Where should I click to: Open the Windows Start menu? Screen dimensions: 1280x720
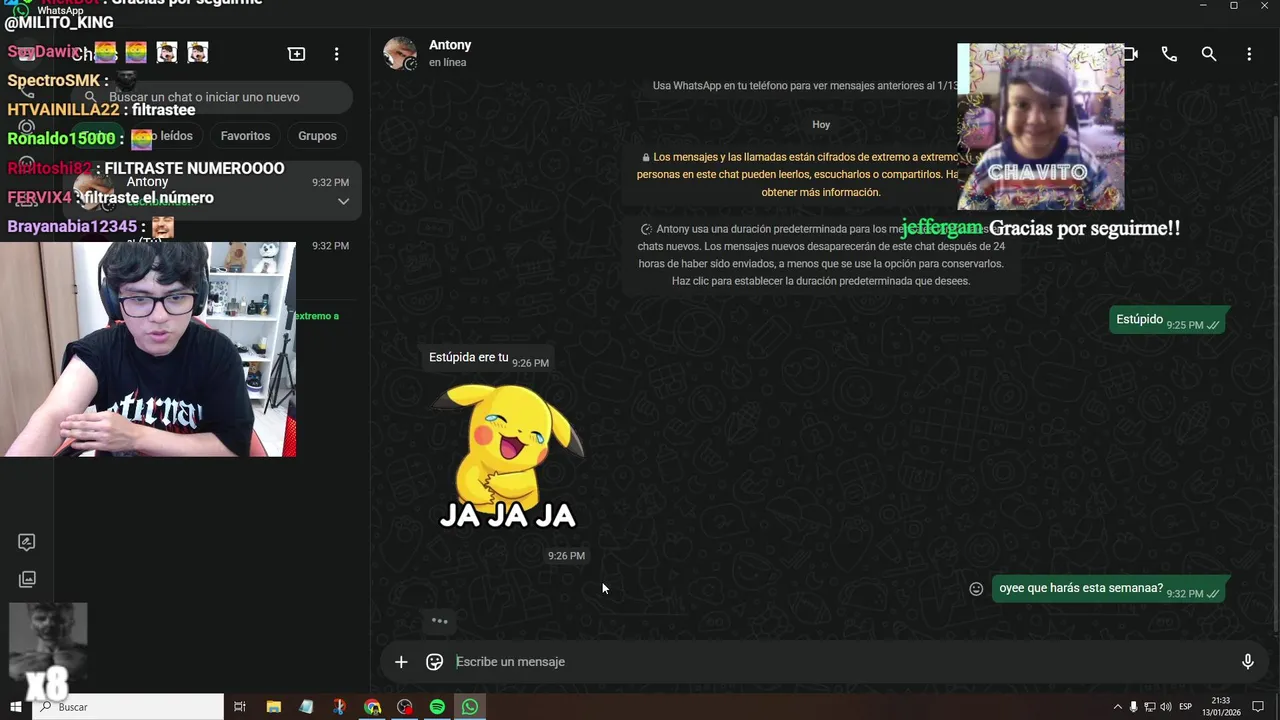[x=15, y=707]
